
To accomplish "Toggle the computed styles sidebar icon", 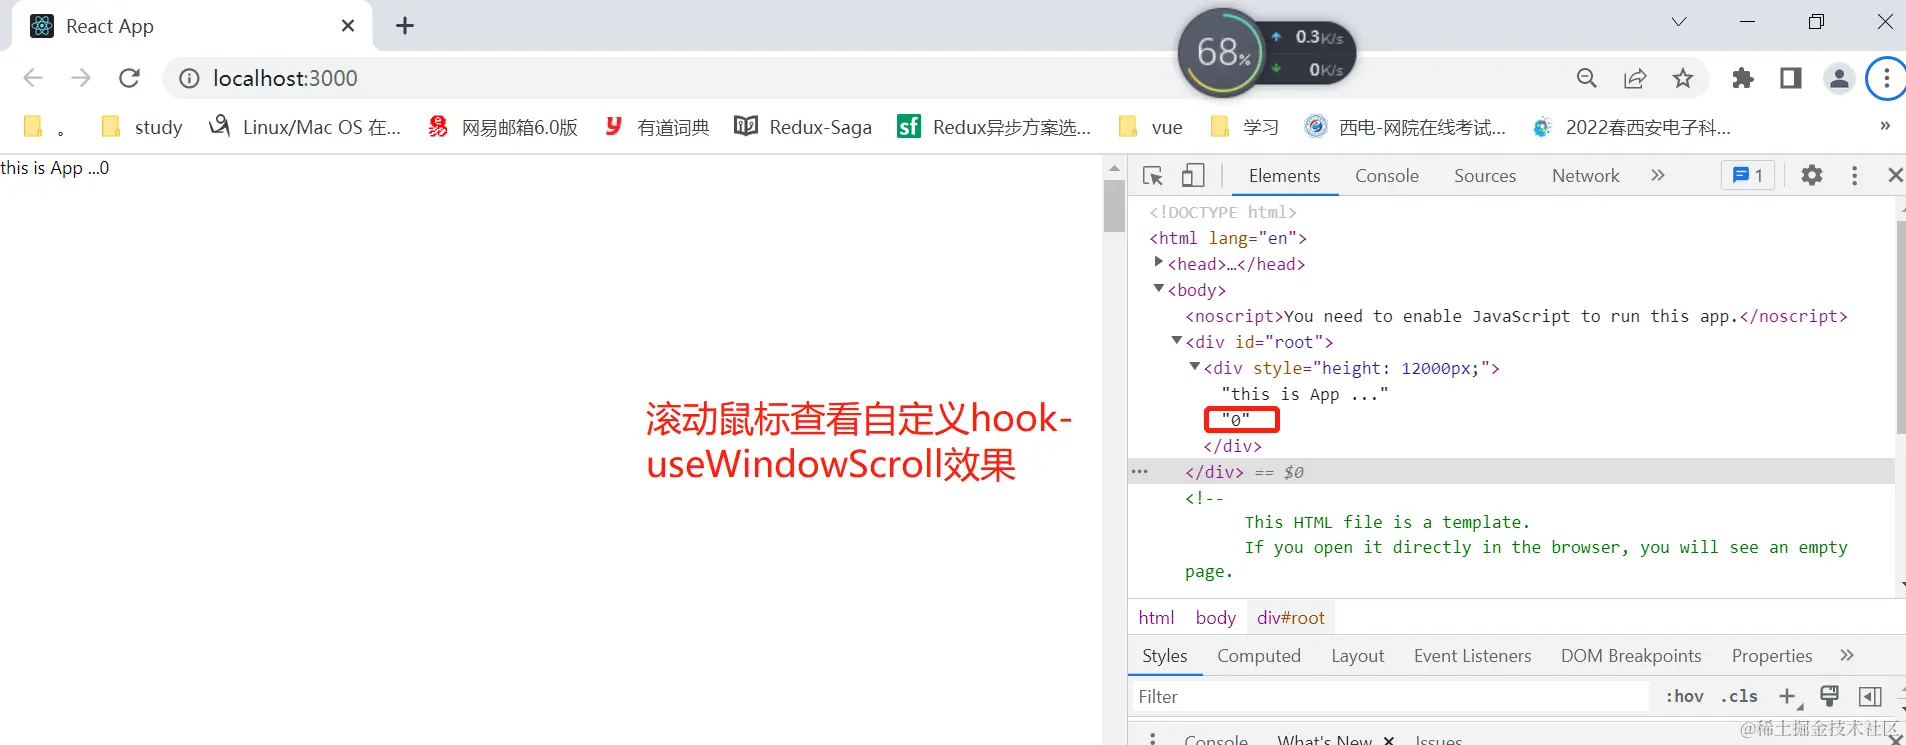I will point(1869,697).
